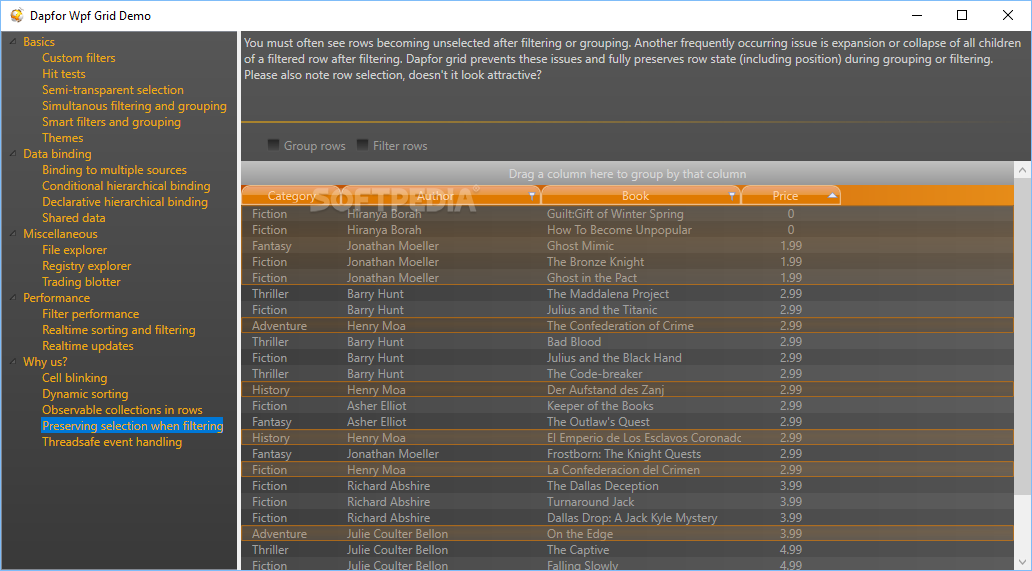Image resolution: width=1032 pixels, height=571 pixels.
Task: Open Binding to multiple sources demo
Action: click(x=115, y=170)
